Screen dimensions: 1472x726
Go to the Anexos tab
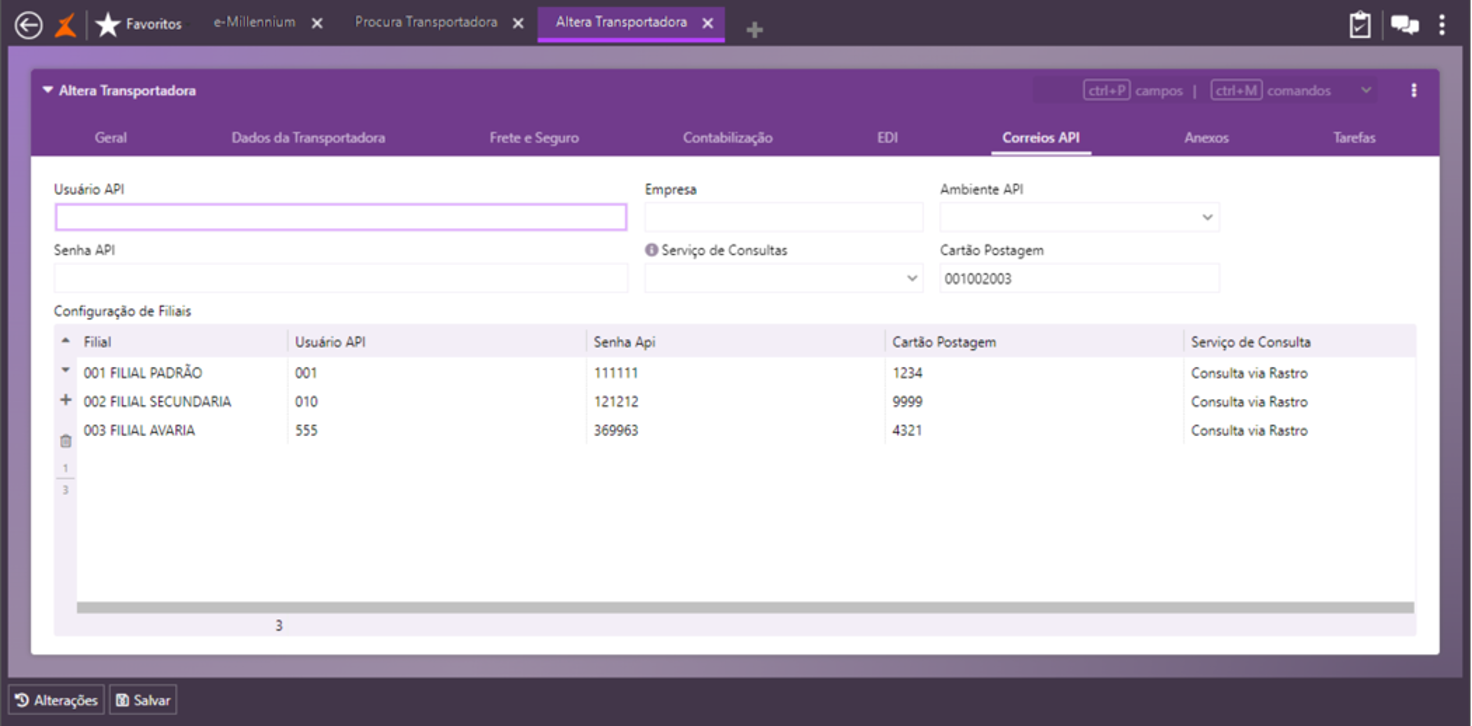pyautogui.click(x=1206, y=138)
